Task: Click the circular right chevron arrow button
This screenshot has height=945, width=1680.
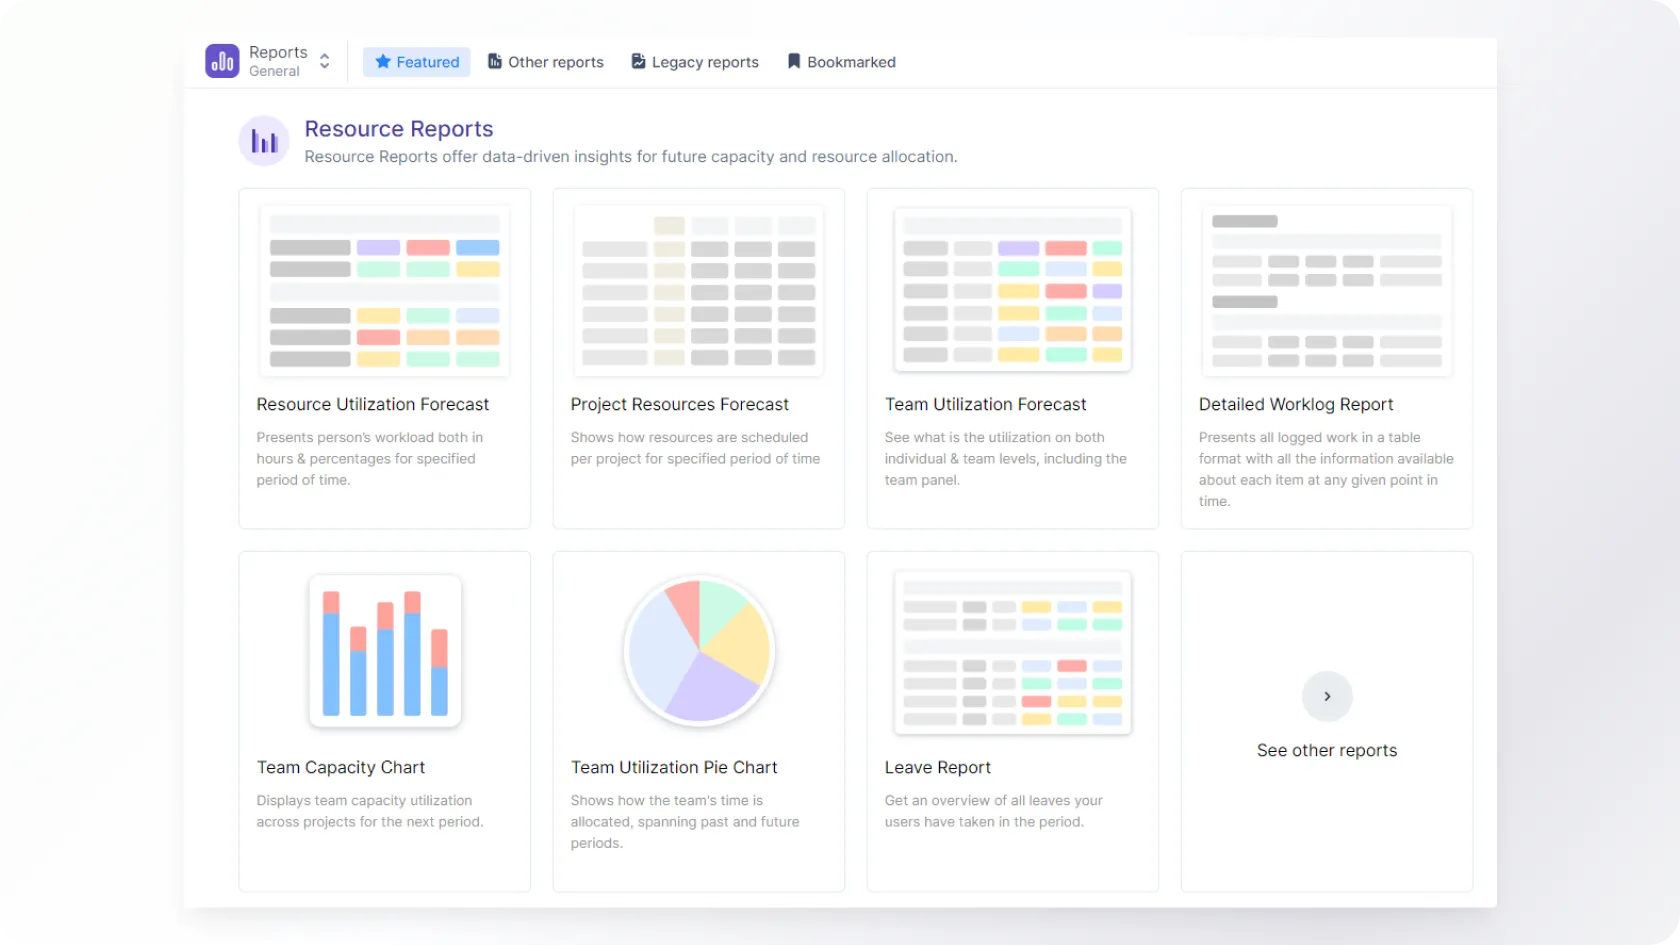Action: 1327,696
